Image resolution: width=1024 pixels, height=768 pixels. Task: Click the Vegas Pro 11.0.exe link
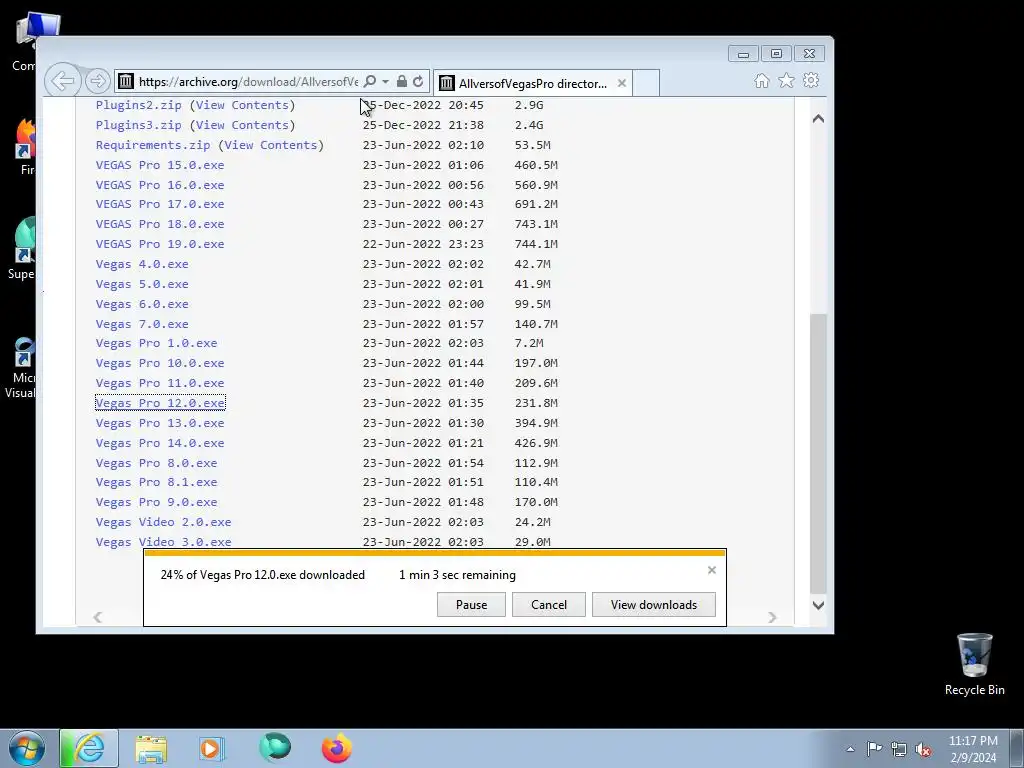point(160,383)
